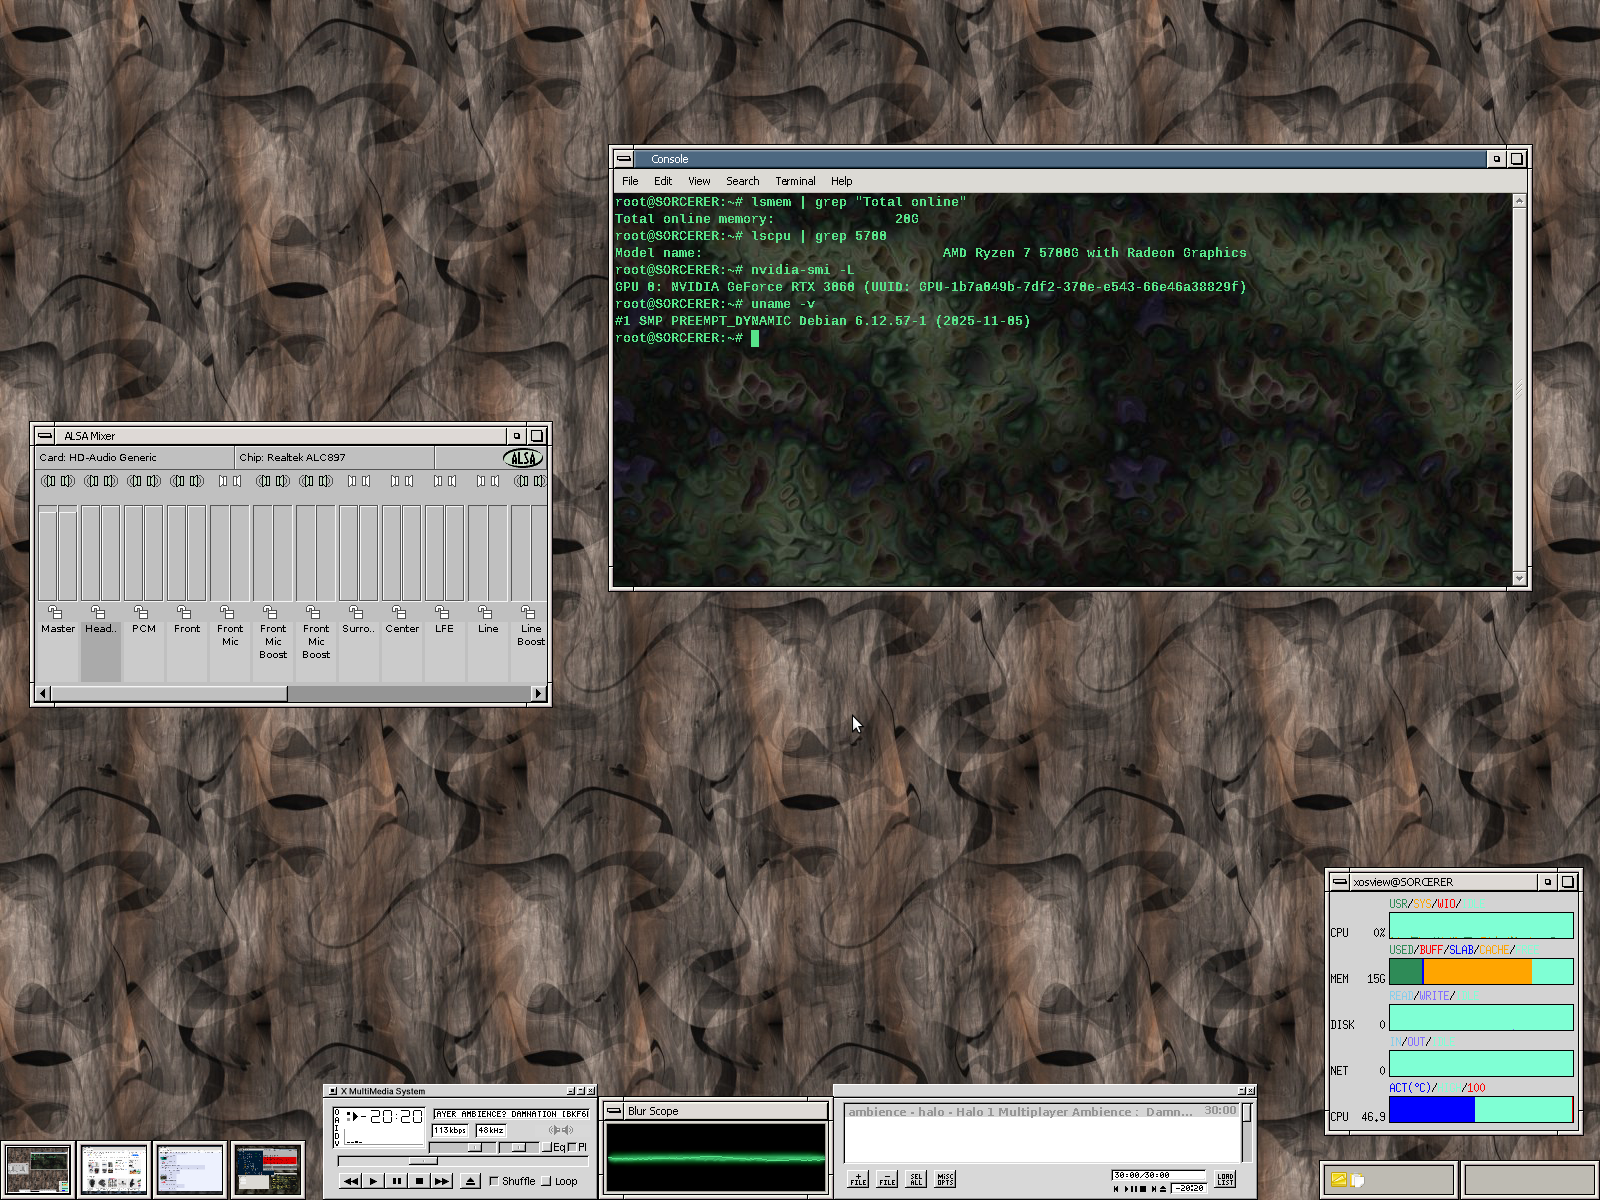Toggle the lock under the Front channel
This screenshot has height=1200, width=1600.
tap(184, 612)
